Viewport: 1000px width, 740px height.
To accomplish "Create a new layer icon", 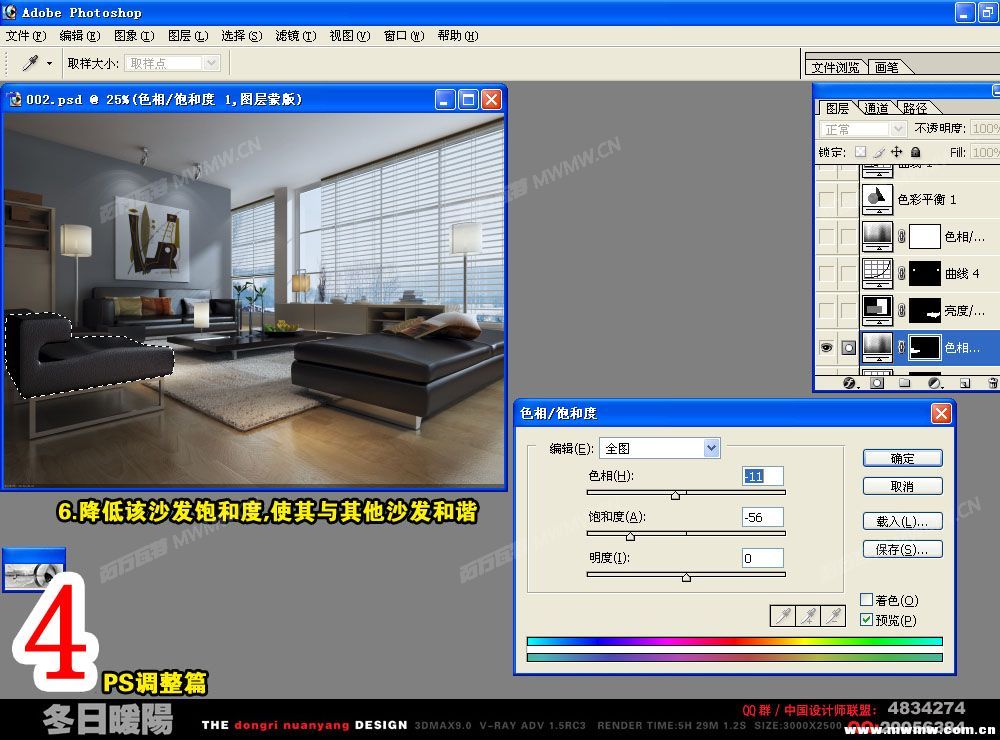I will (965, 383).
